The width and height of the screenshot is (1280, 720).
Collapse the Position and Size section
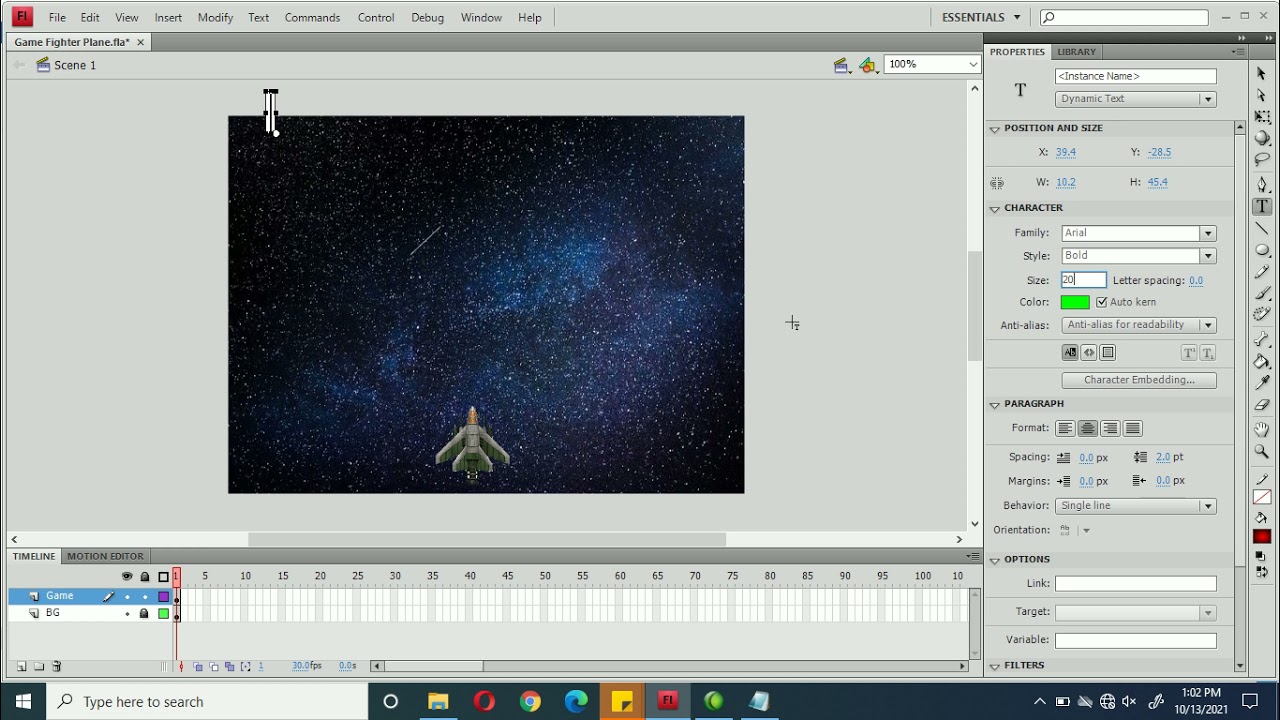click(994, 128)
